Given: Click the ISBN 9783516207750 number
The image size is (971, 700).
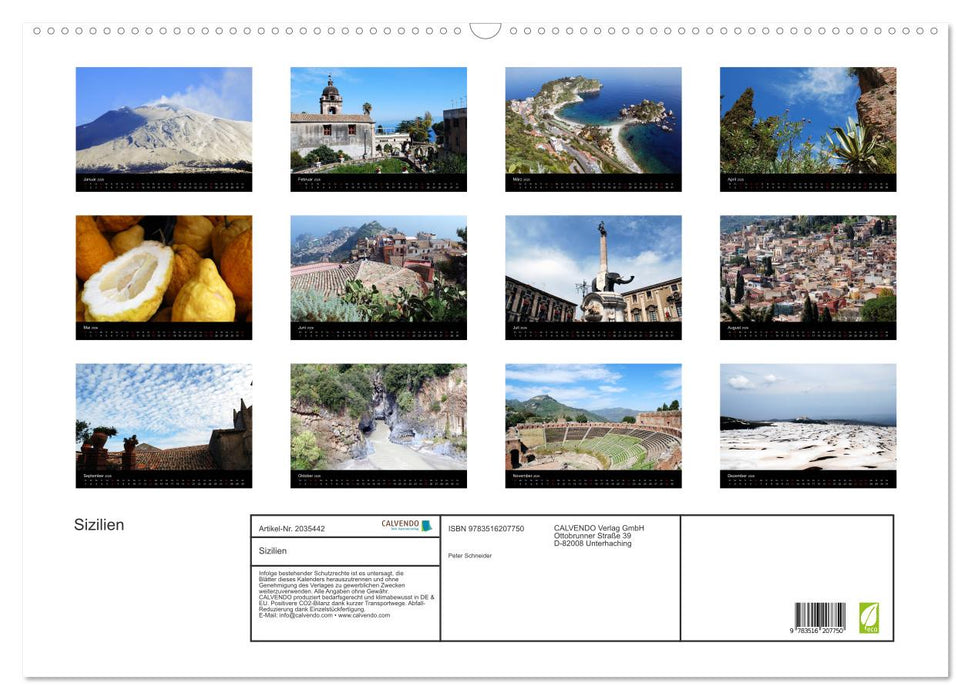Looking at the screenshot, I should click(x=486, y=528).
